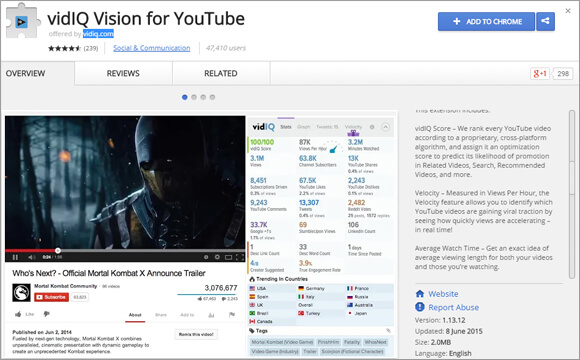Toggle theater mode in the video player
The width and height of the screenshot is (580, 360).
[229, 257]
